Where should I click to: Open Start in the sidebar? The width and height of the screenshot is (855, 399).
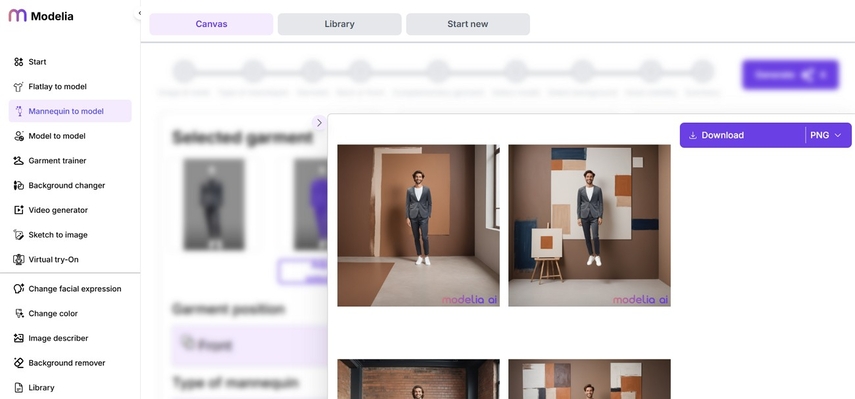point(70,62)
